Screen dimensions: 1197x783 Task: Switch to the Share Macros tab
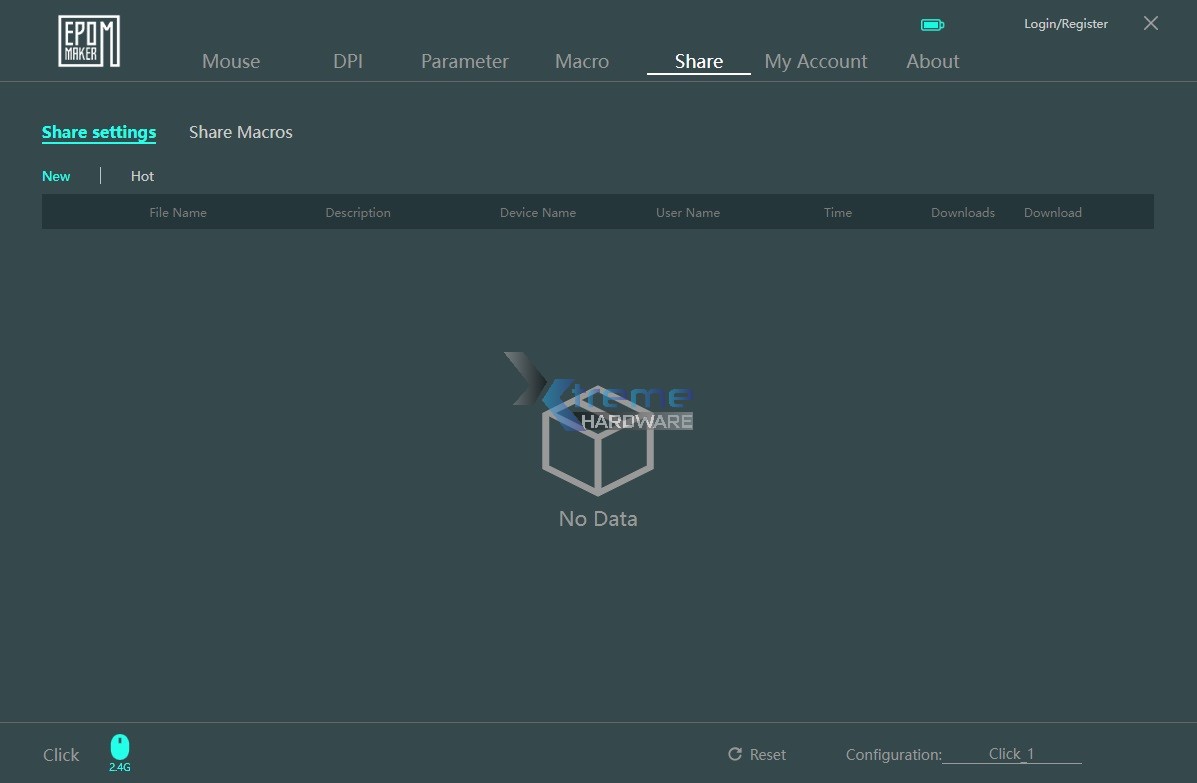[240, 131]
